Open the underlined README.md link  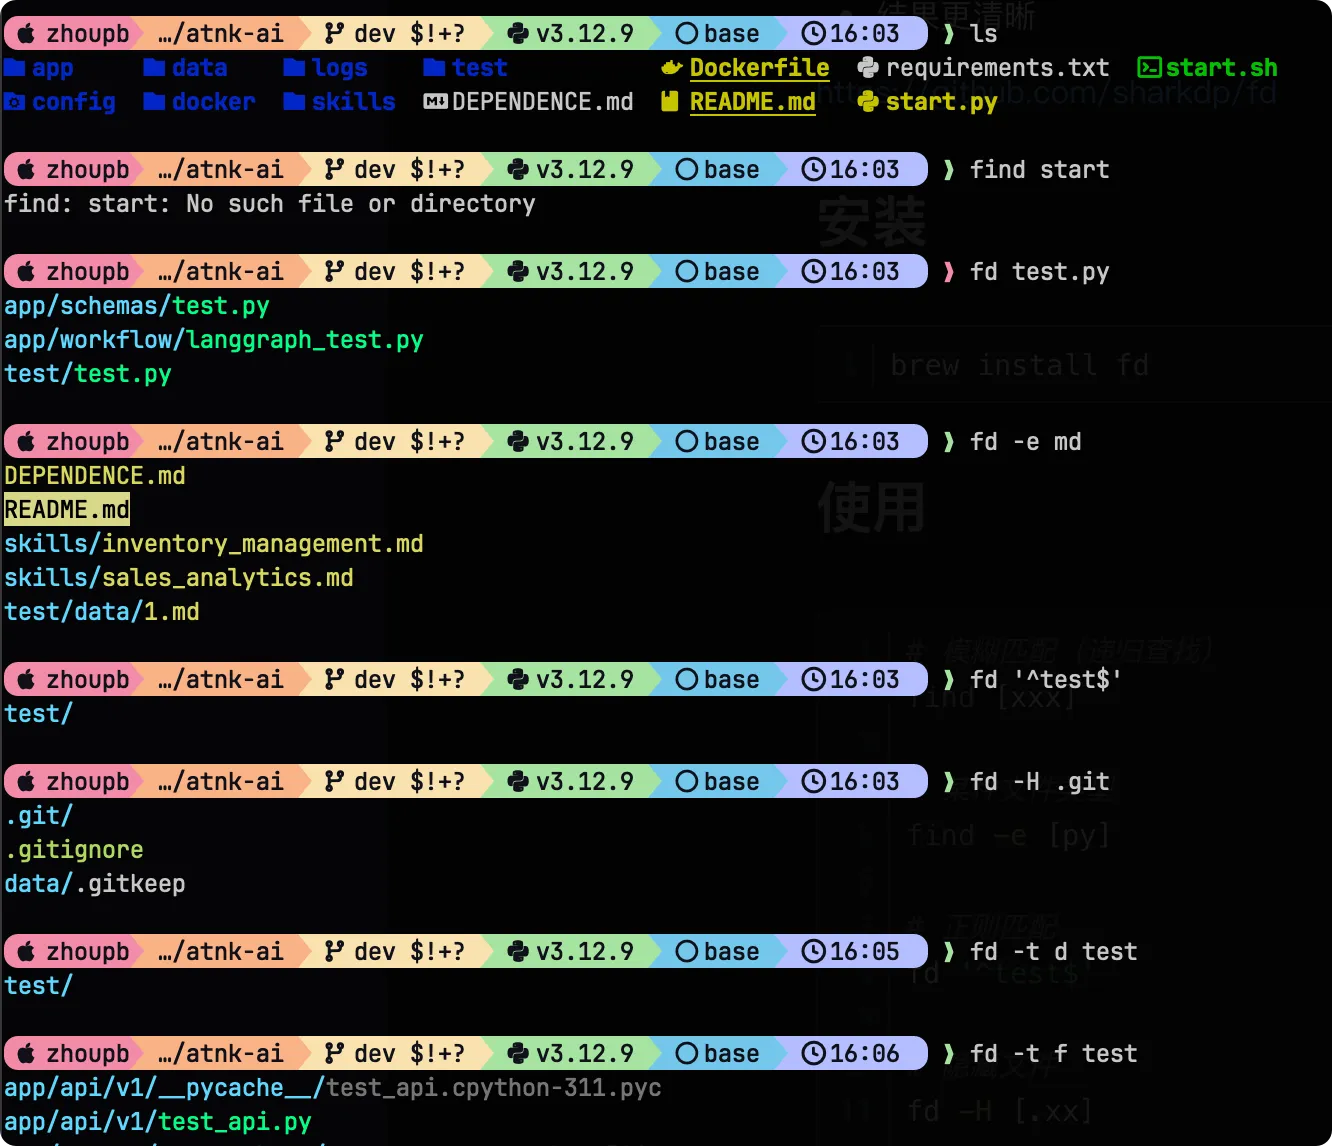752,101
